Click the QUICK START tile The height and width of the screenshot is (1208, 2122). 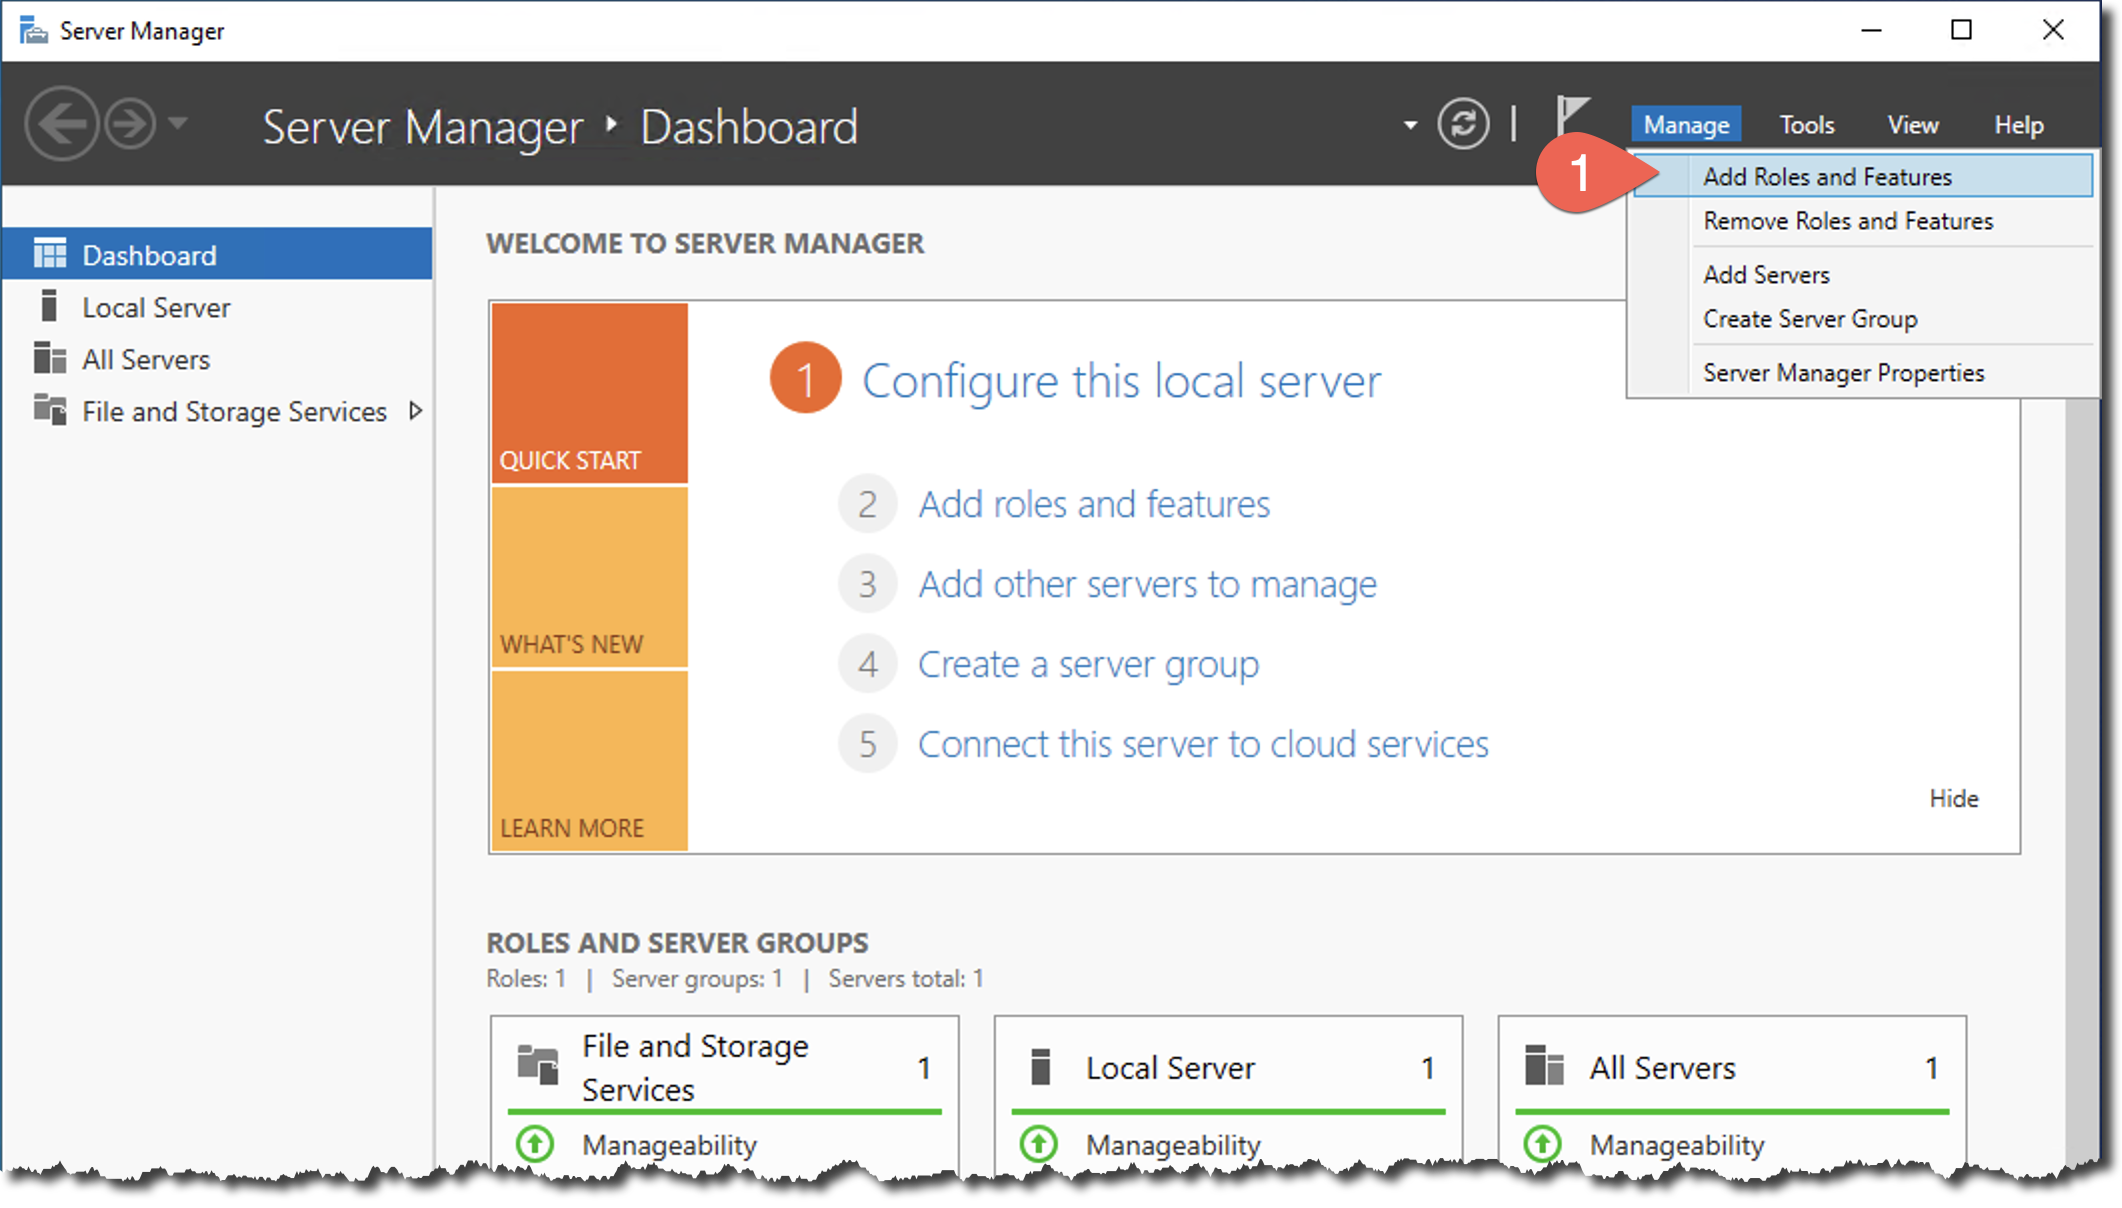click(x=589, y=393)
